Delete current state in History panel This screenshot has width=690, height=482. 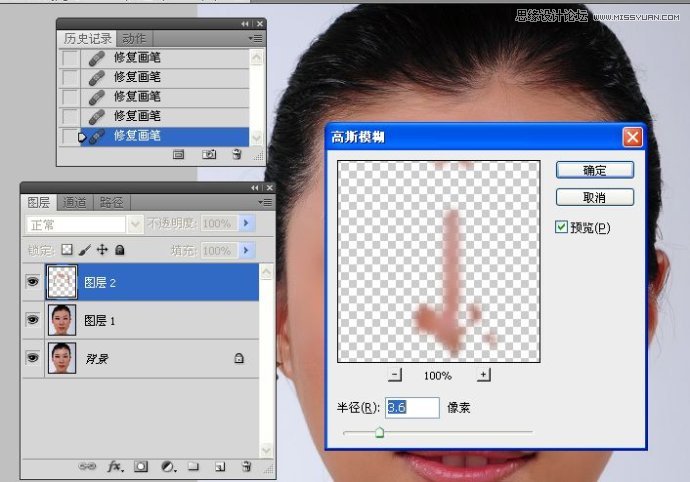coord(237,155)
